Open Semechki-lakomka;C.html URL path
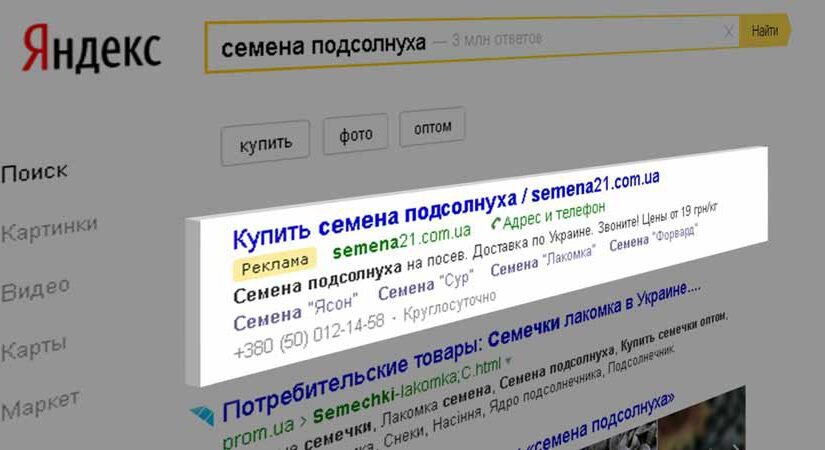 407,390
